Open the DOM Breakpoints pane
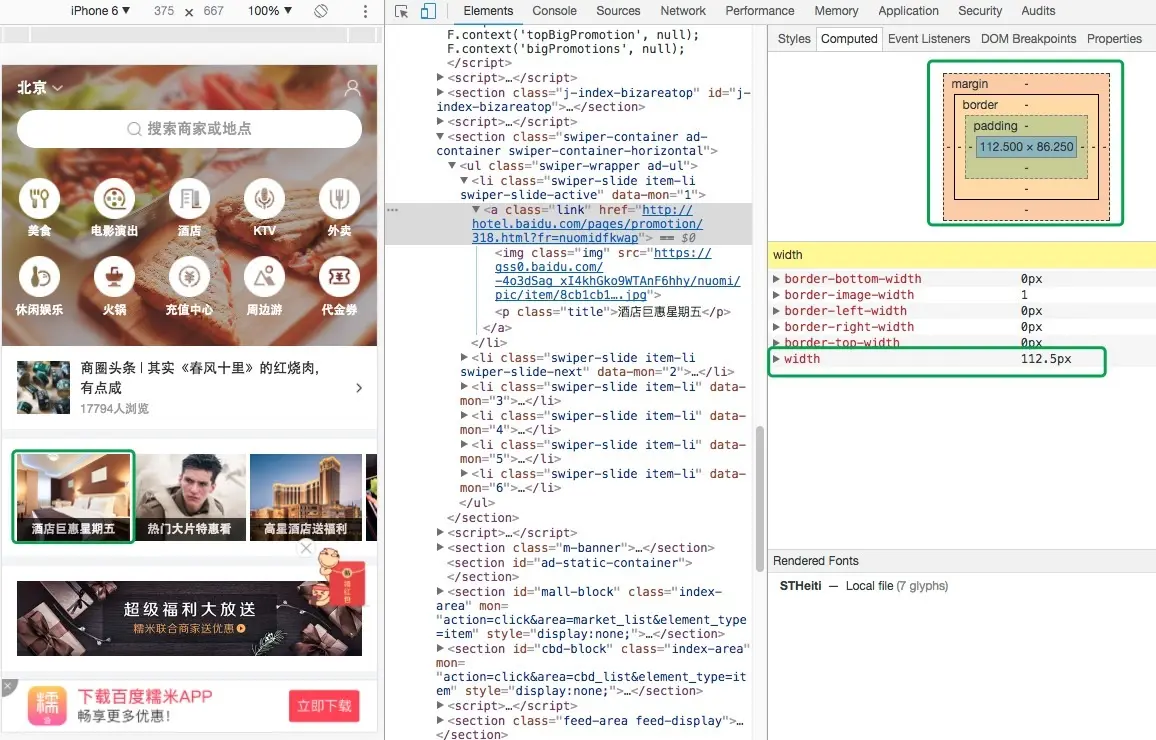Screen dimensions: 1156x740 [1028, 39]
